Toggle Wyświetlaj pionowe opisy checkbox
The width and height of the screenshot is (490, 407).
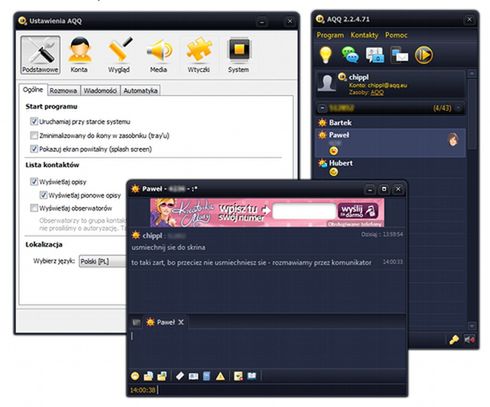(43, 195)
